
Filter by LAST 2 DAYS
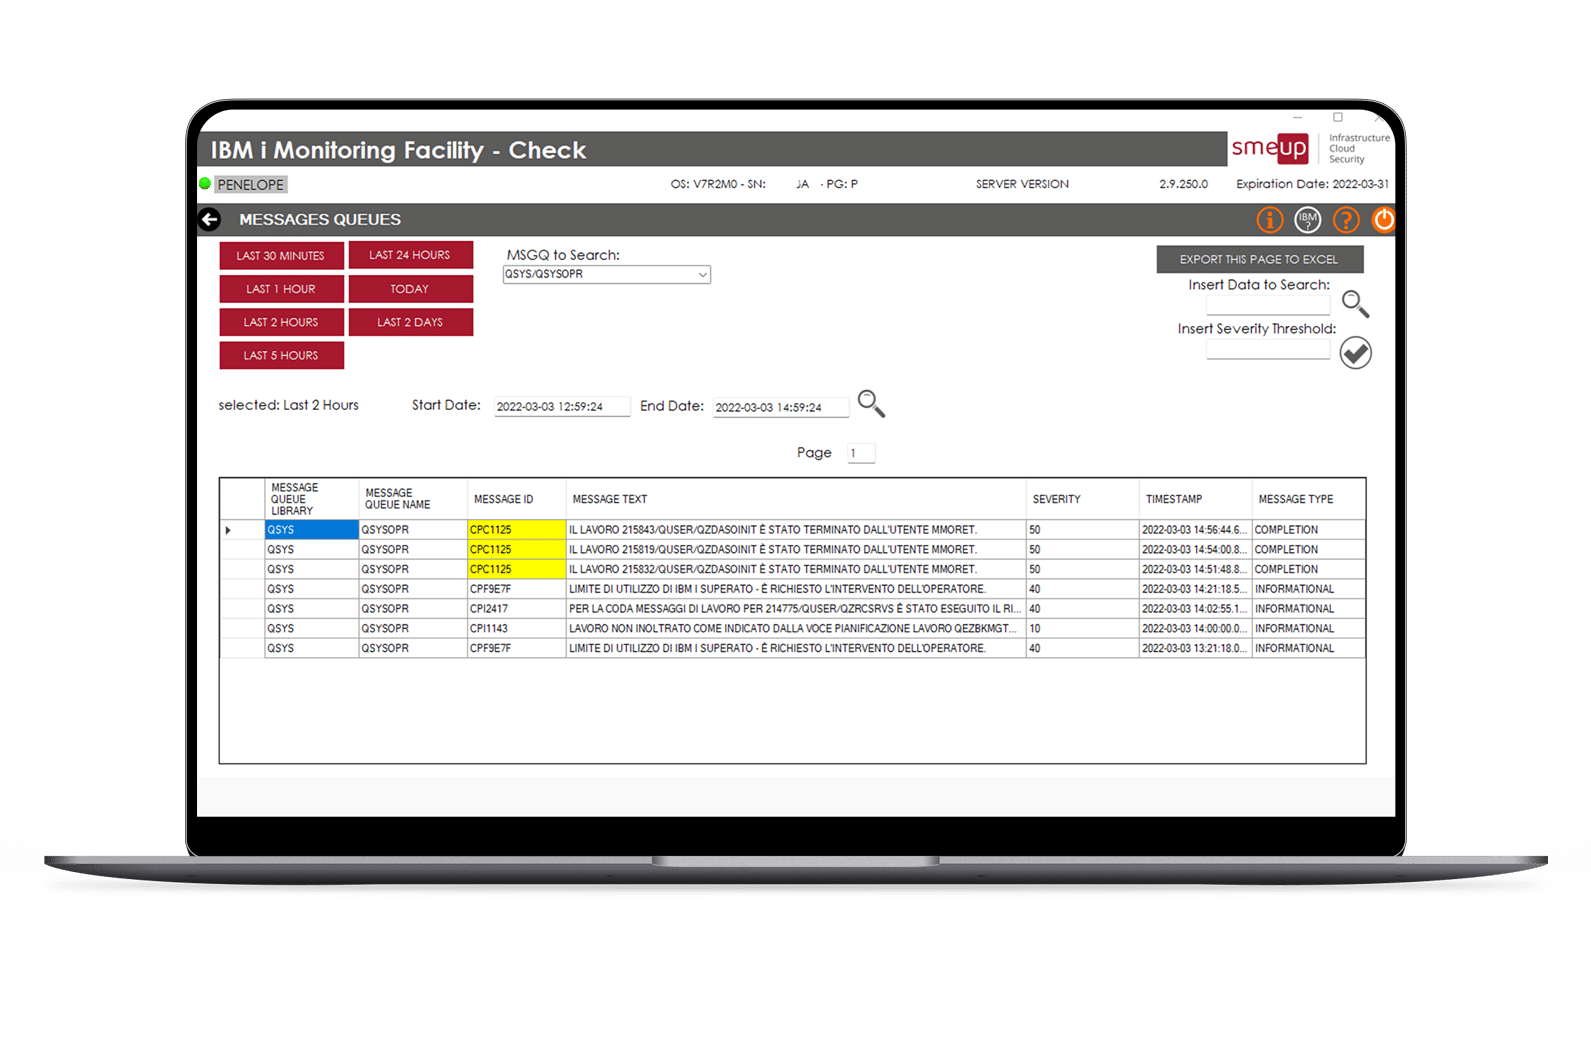tap(410, 322)
